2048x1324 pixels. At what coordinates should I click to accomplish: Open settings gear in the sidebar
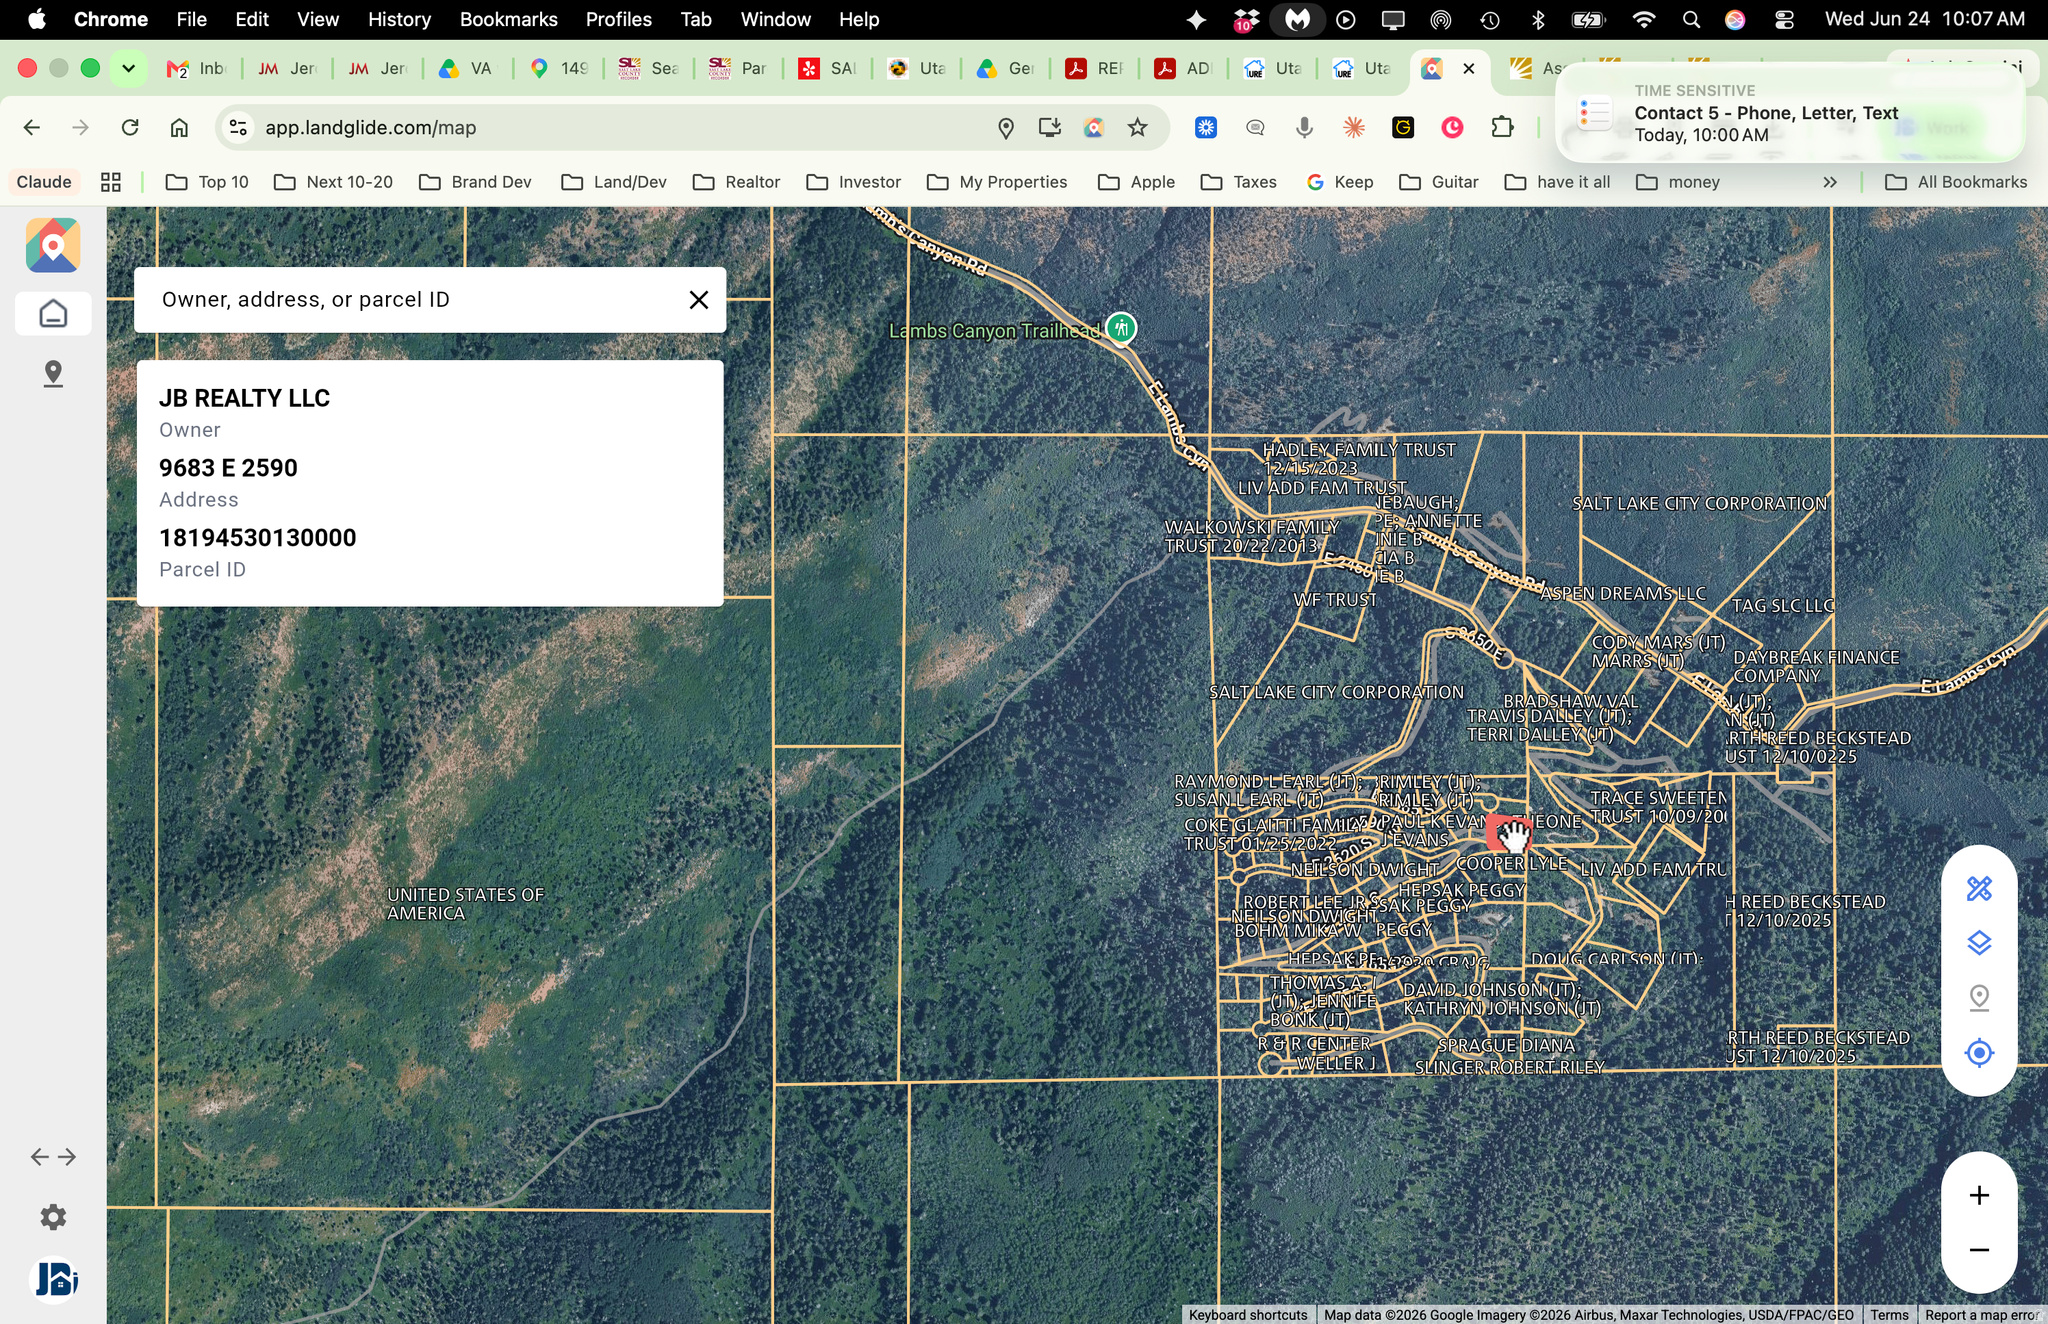53,1217
